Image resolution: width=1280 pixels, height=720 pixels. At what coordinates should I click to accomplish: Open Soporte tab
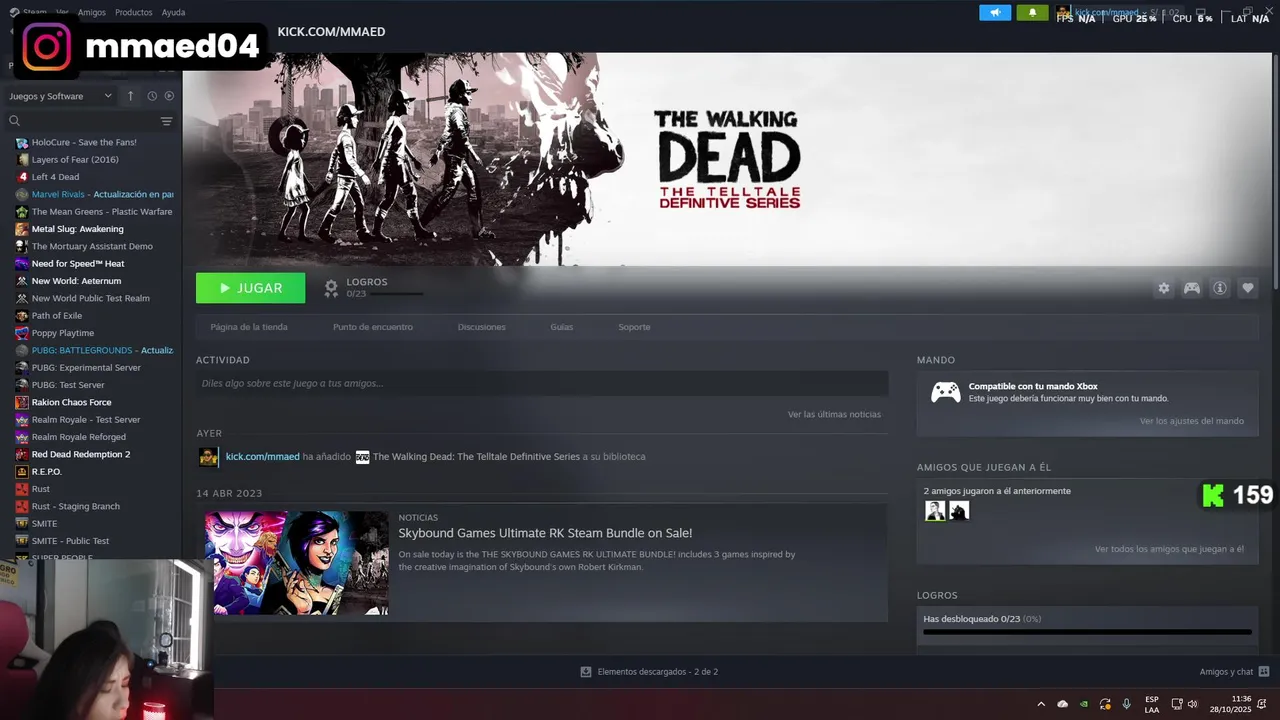click(x=634, y=327)
